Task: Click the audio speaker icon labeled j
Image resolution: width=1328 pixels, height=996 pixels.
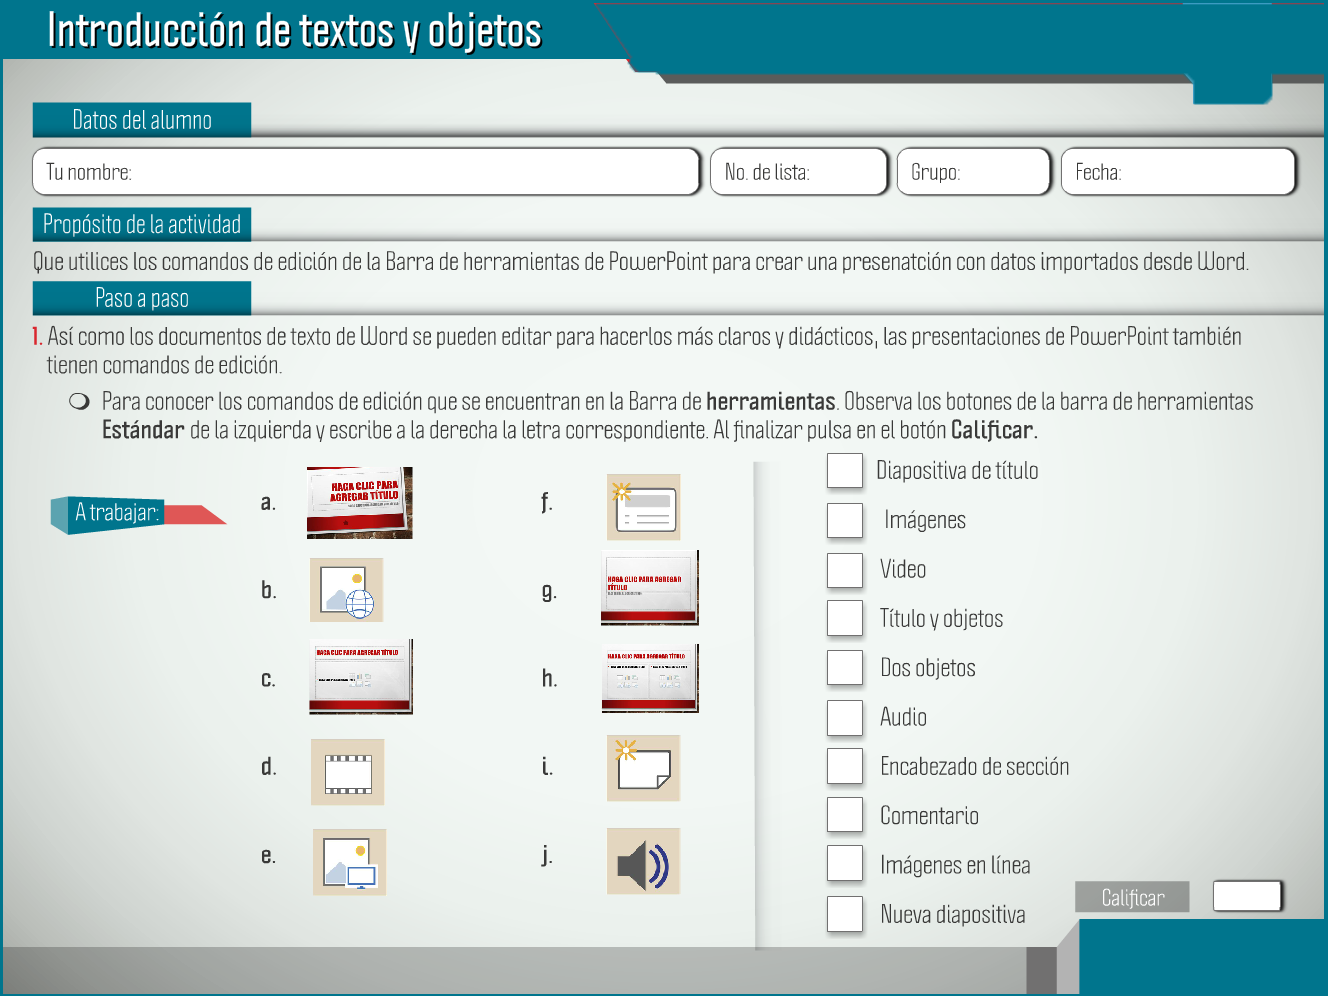Action: (643, 861)
